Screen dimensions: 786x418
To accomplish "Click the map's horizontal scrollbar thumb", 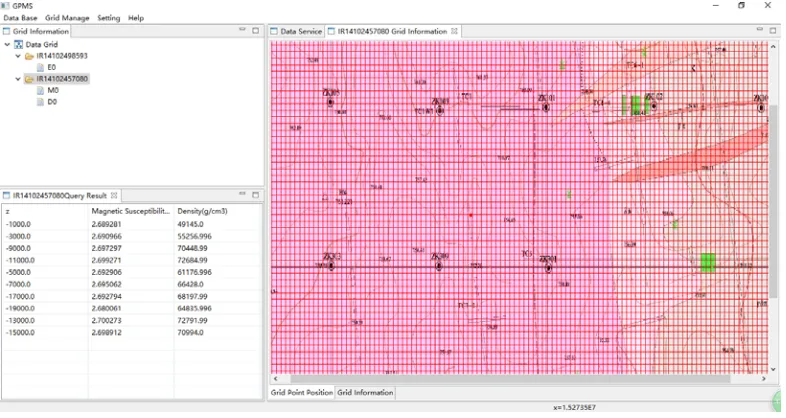I will click(510, 379).
